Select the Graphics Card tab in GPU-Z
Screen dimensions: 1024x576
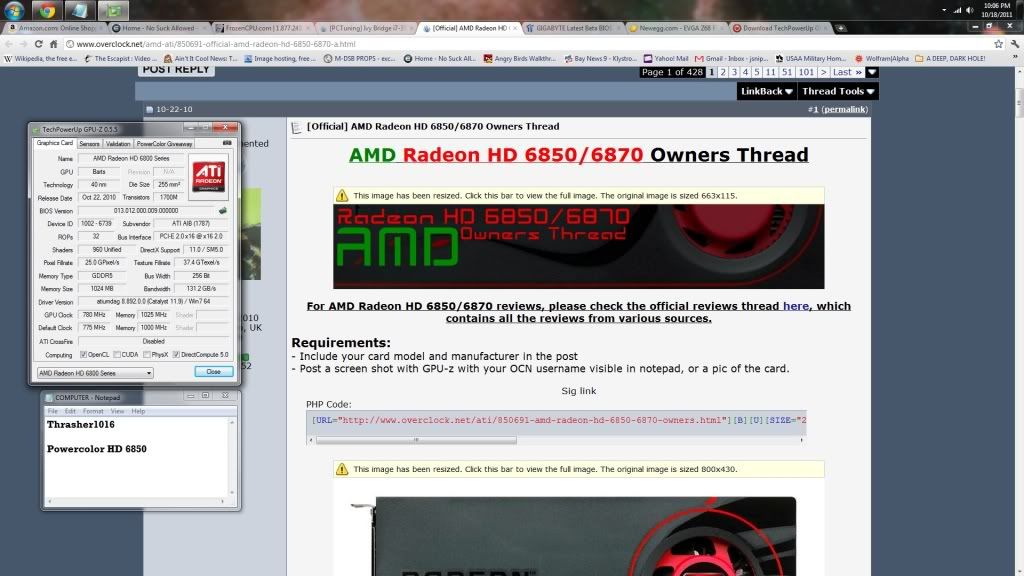click(55, 143)
